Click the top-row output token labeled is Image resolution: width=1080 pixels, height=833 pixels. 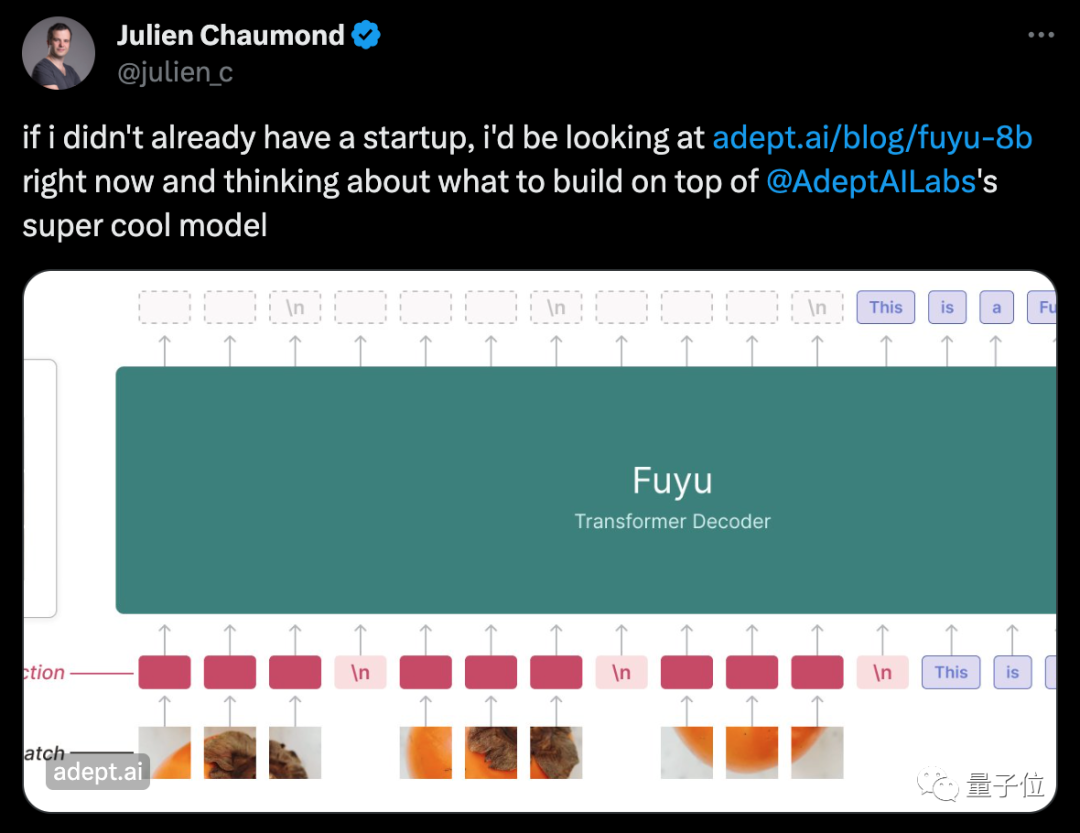pyautogui.click(x=947, y=307)
